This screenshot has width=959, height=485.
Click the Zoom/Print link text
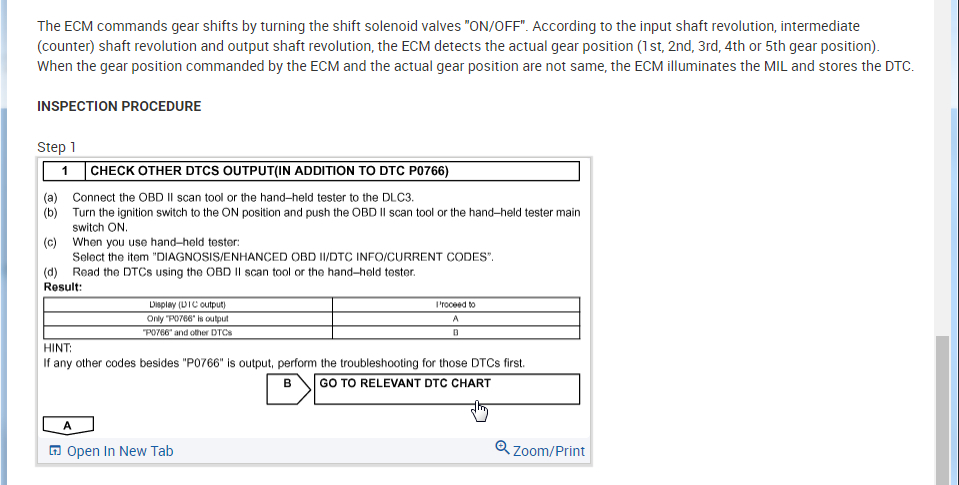[548, 451]
